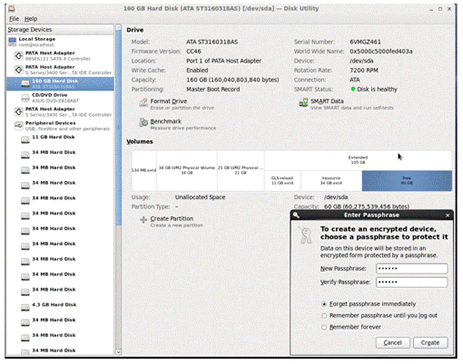Click the Master Boot Record partitioning value
The height and width of the screenshot is (364, 463).
(213, 89)
